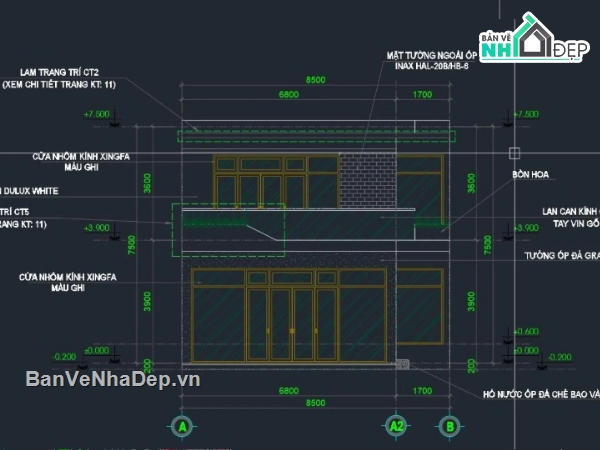
Task: Select the 1700 dimension below the ground line
Action: click(422, 391)
